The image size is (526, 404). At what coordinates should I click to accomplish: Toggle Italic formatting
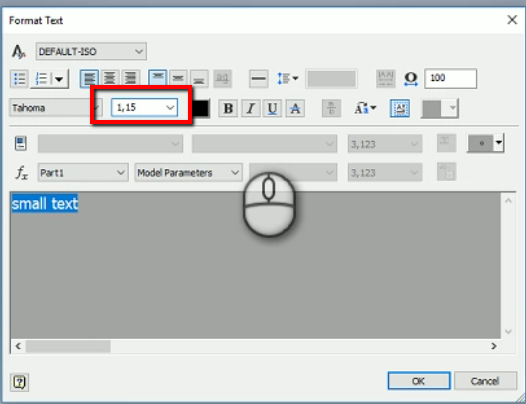pos(251,108)
